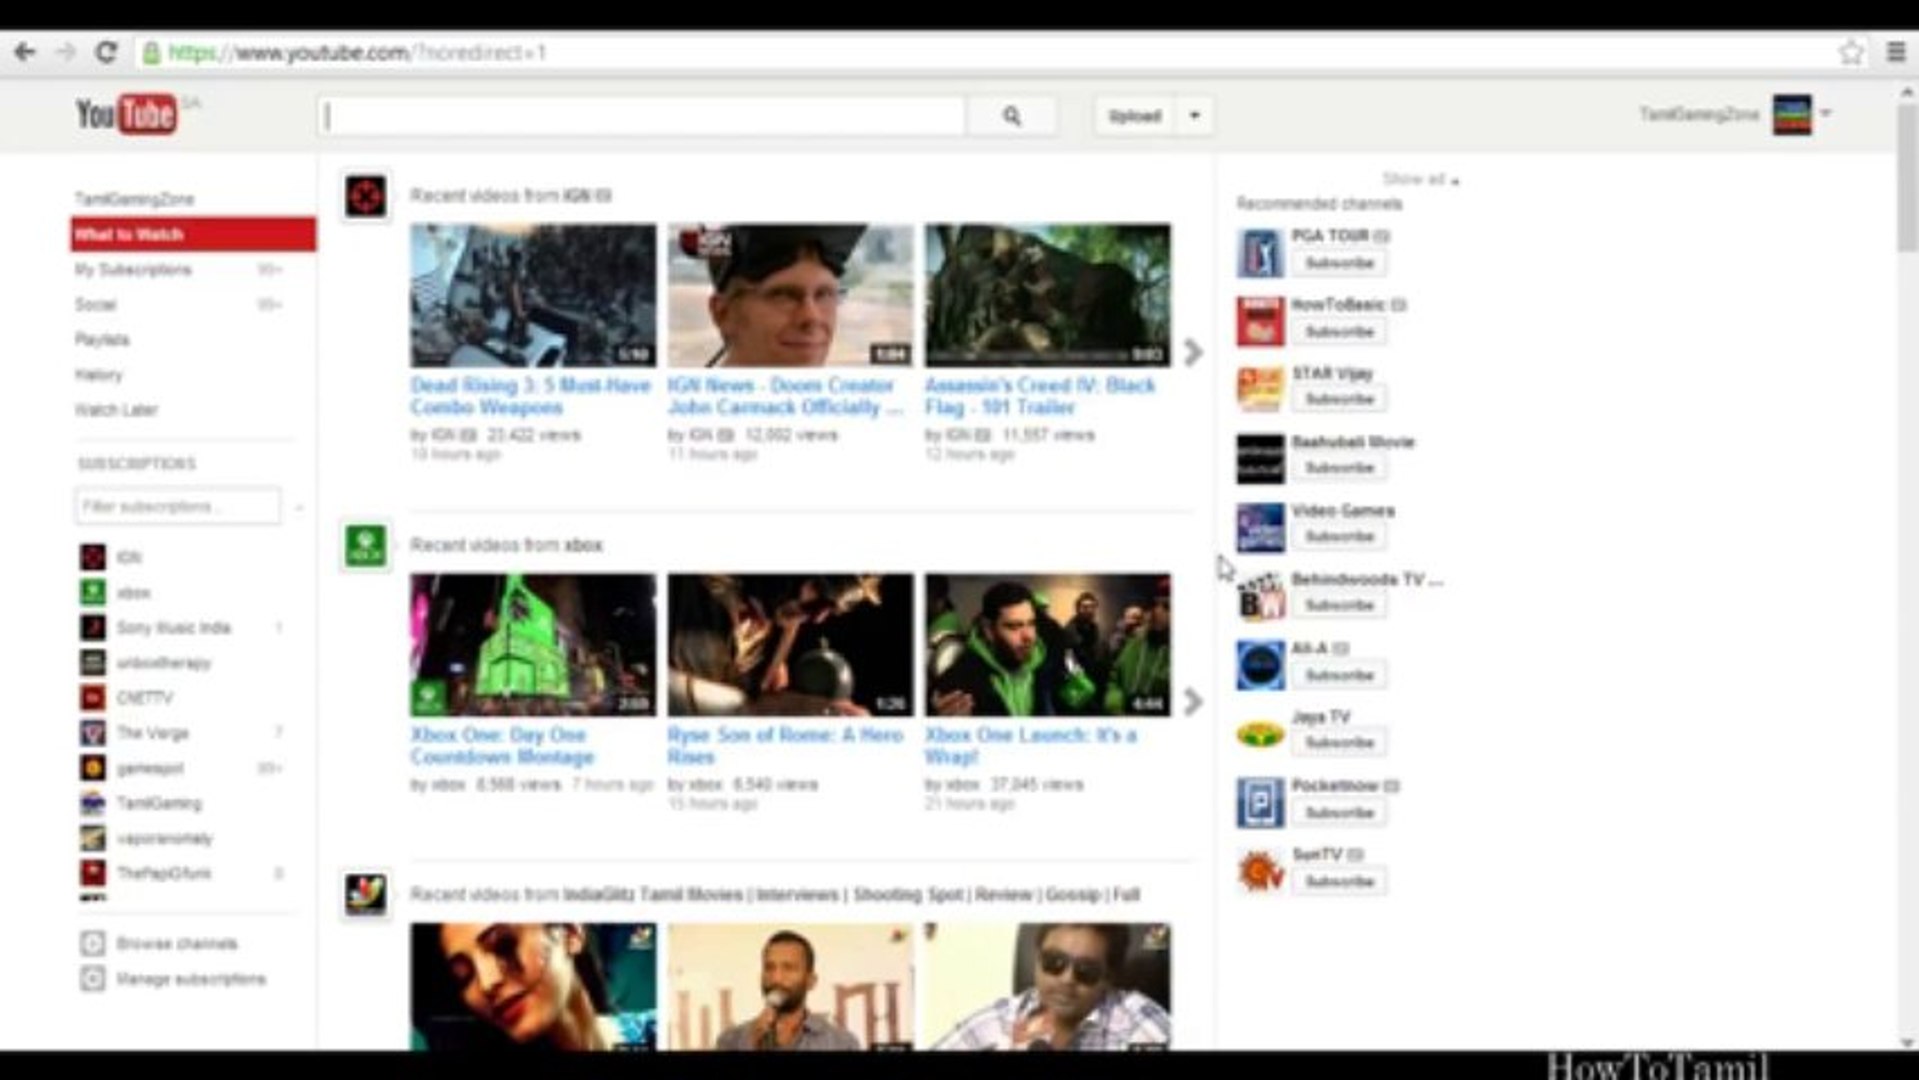This screenshot has height=1080, width=1919.
Task: Click the Upload button
Action: (1136, 116)
